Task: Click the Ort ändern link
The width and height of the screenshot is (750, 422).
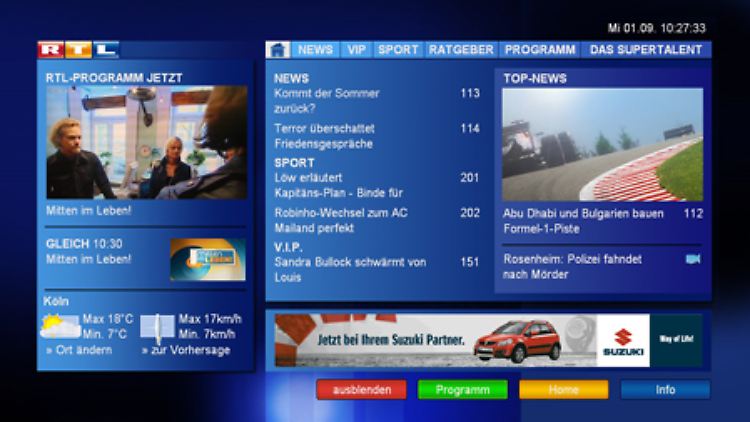Action: [x=76, y=350]
